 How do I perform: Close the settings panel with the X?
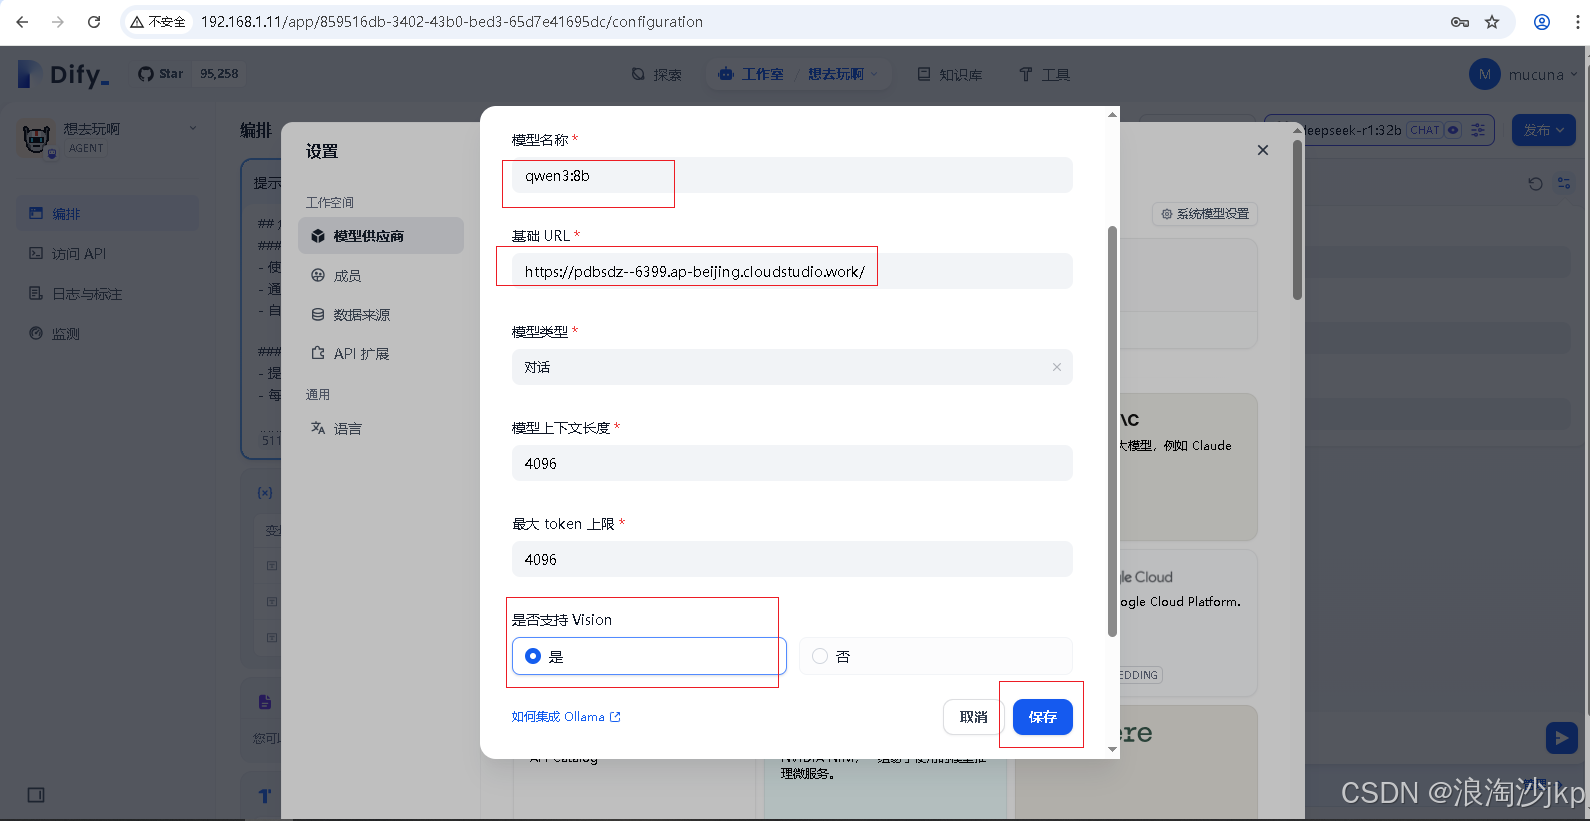(x=1263, y=150)
